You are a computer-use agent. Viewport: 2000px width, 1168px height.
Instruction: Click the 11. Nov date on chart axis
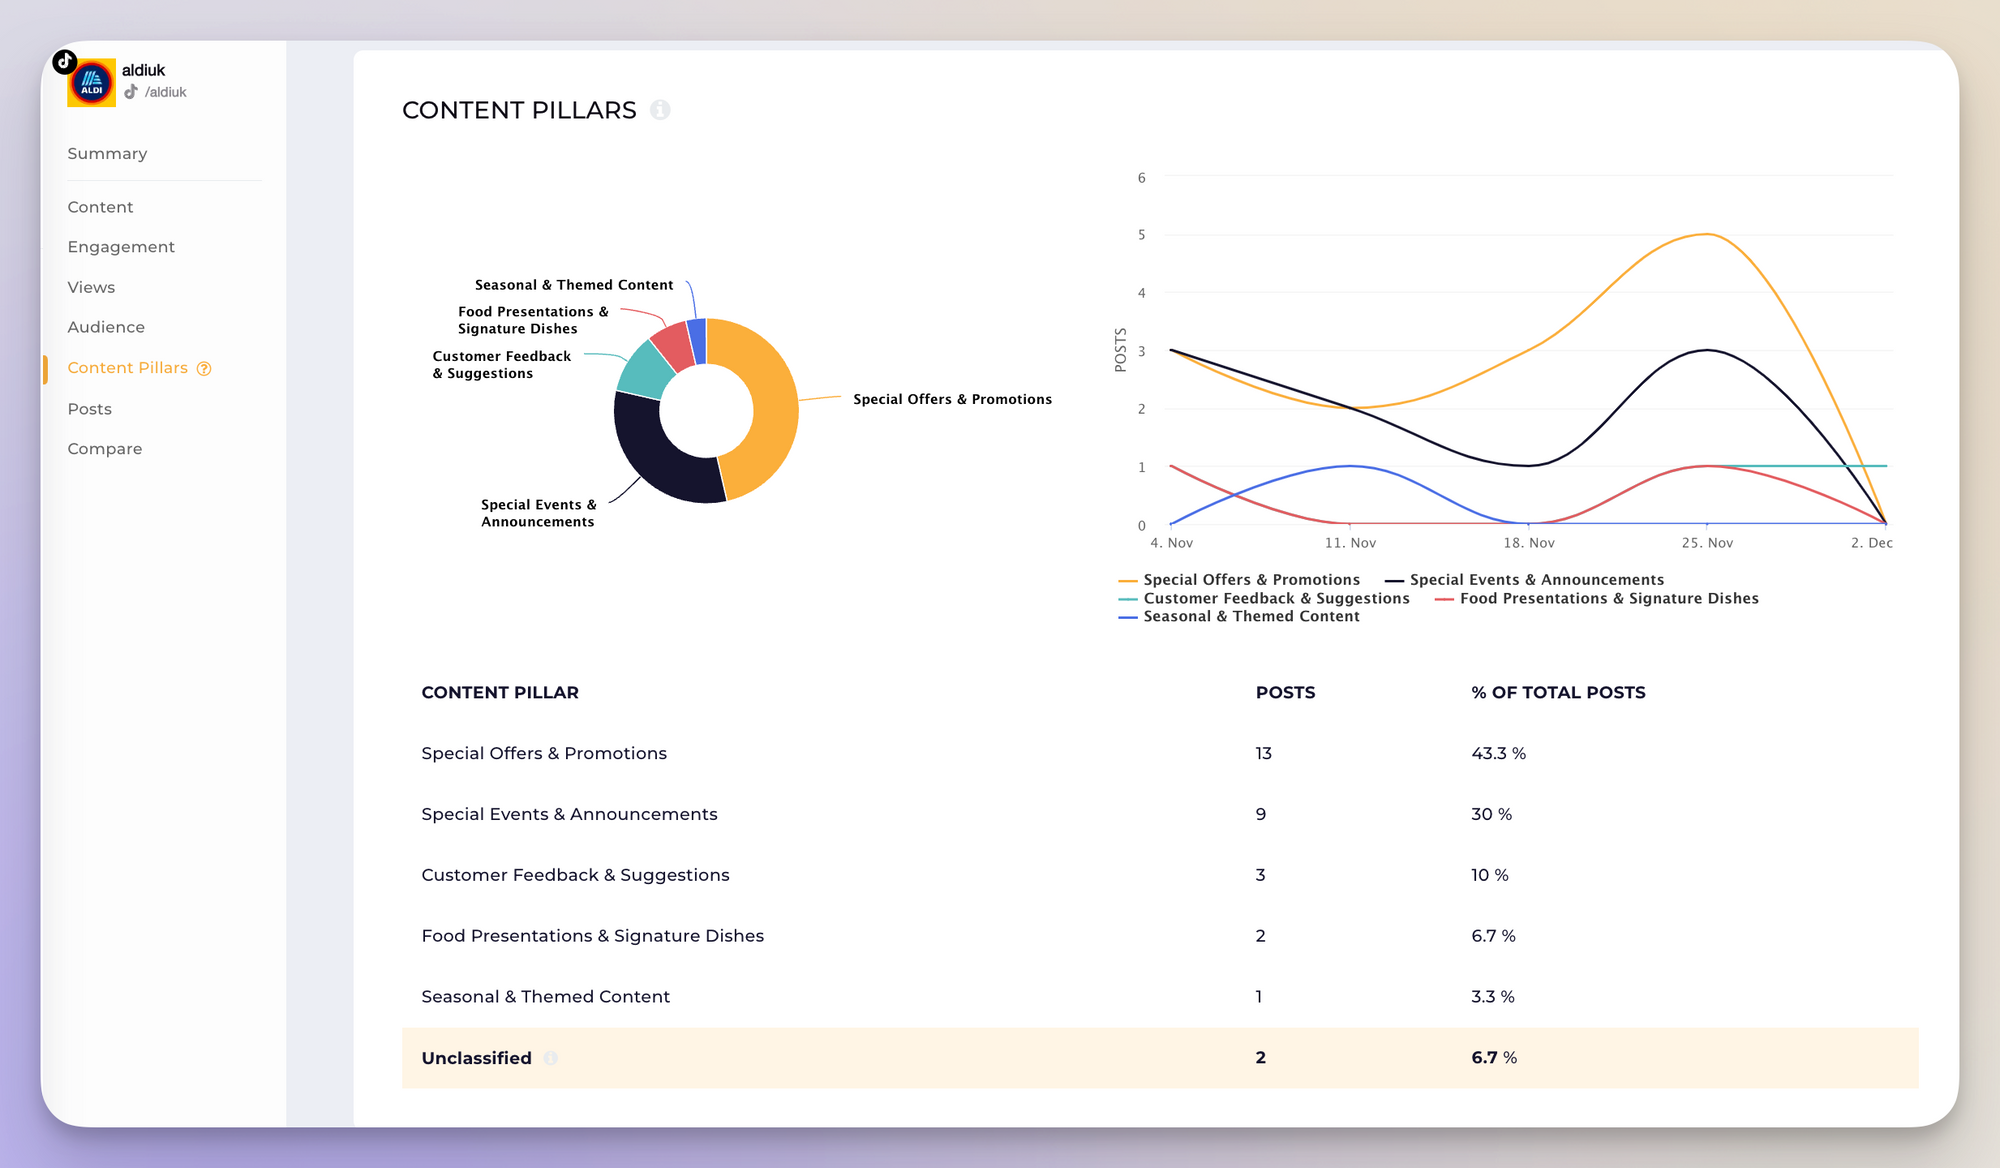click(x=1350, y=543)
